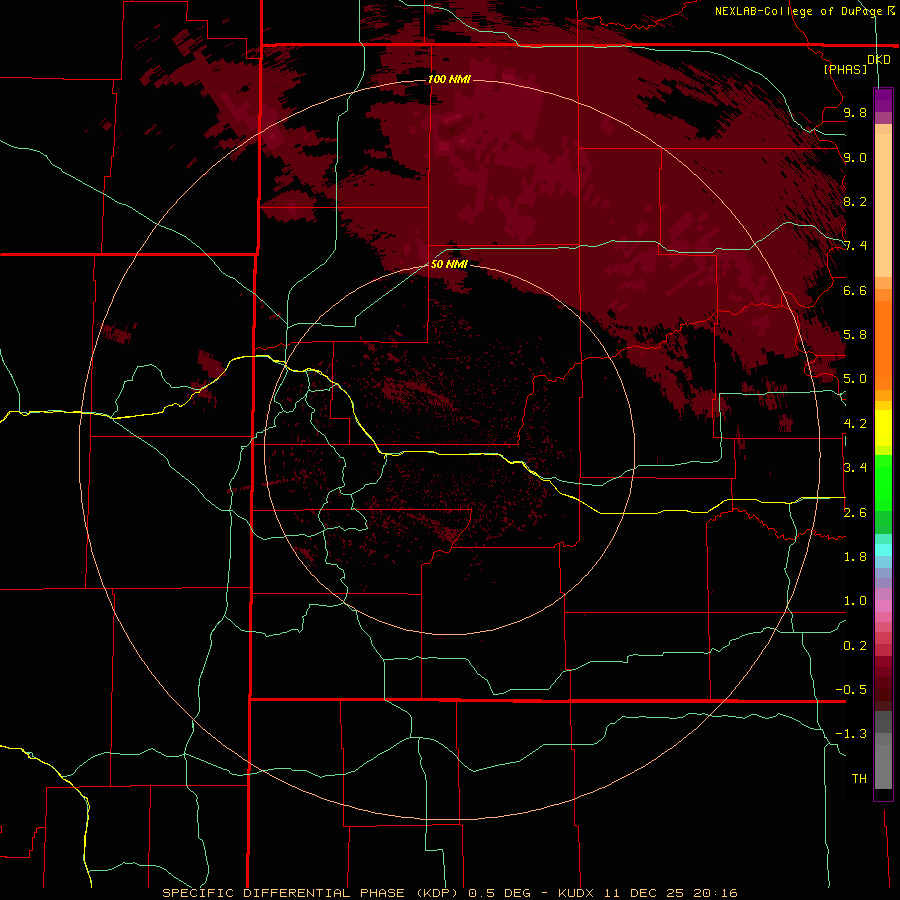
Task: Pick the orange segment of the color bar
Action: pos(883,344)
